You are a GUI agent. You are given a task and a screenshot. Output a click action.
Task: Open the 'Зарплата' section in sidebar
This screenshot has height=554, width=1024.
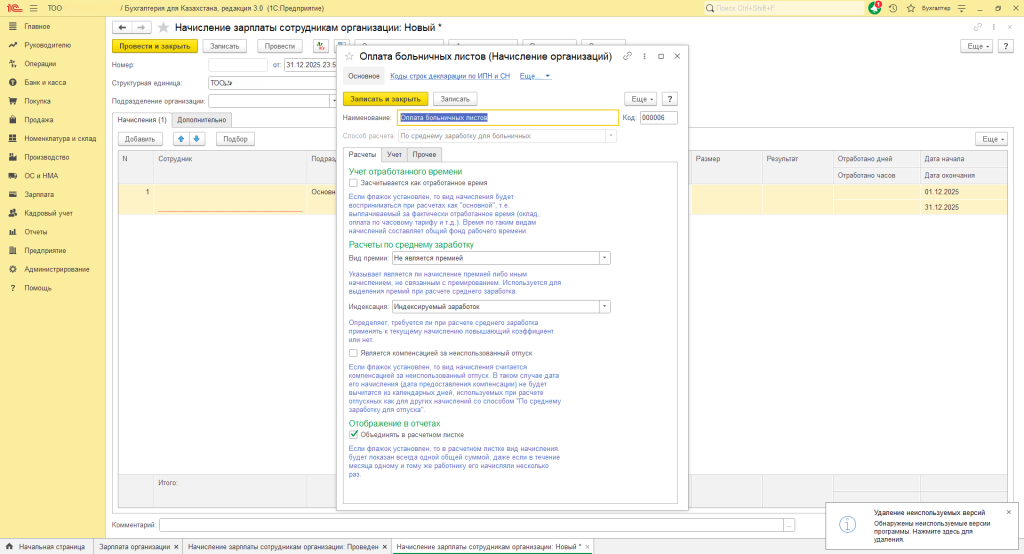(x=39, y=193)
